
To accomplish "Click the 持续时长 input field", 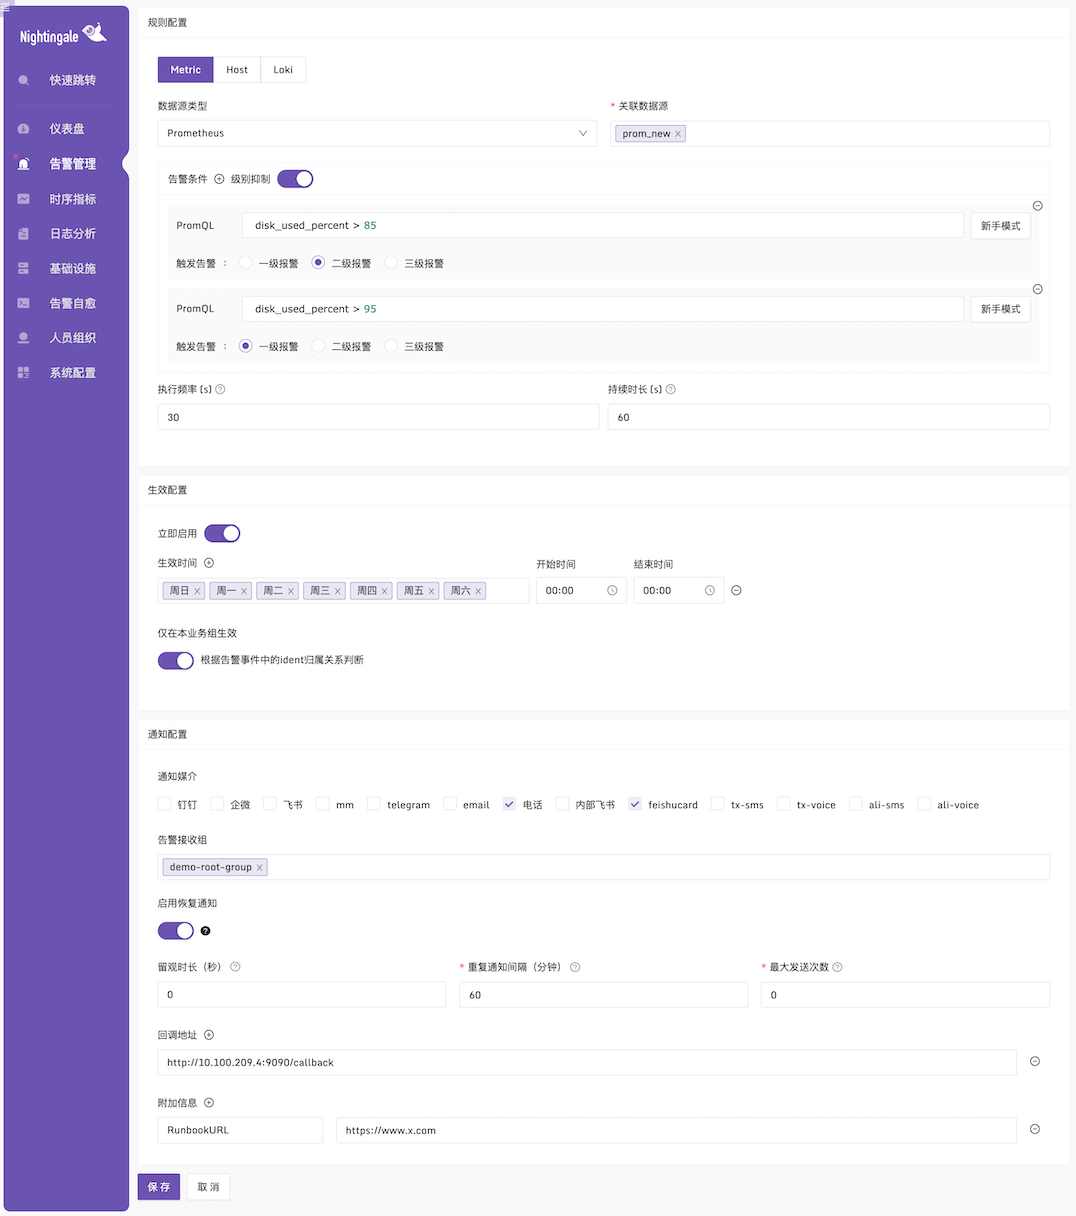I will pyautogui.click(x=828, y=417).
